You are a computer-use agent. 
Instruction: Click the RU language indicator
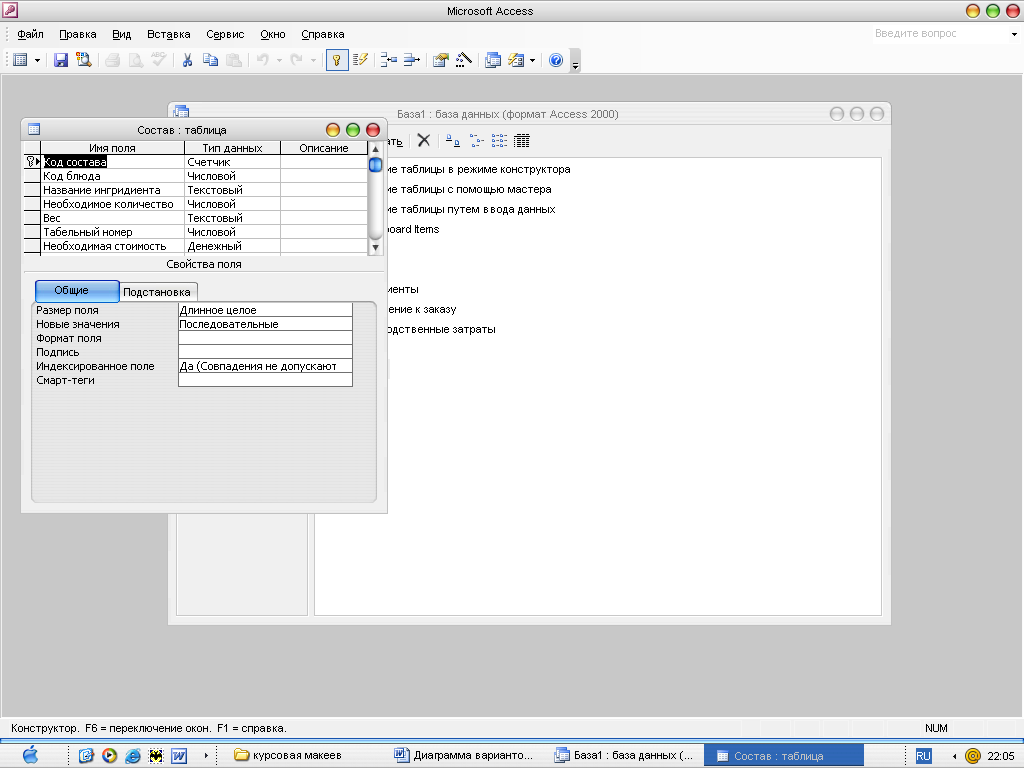tap(923, 756)
